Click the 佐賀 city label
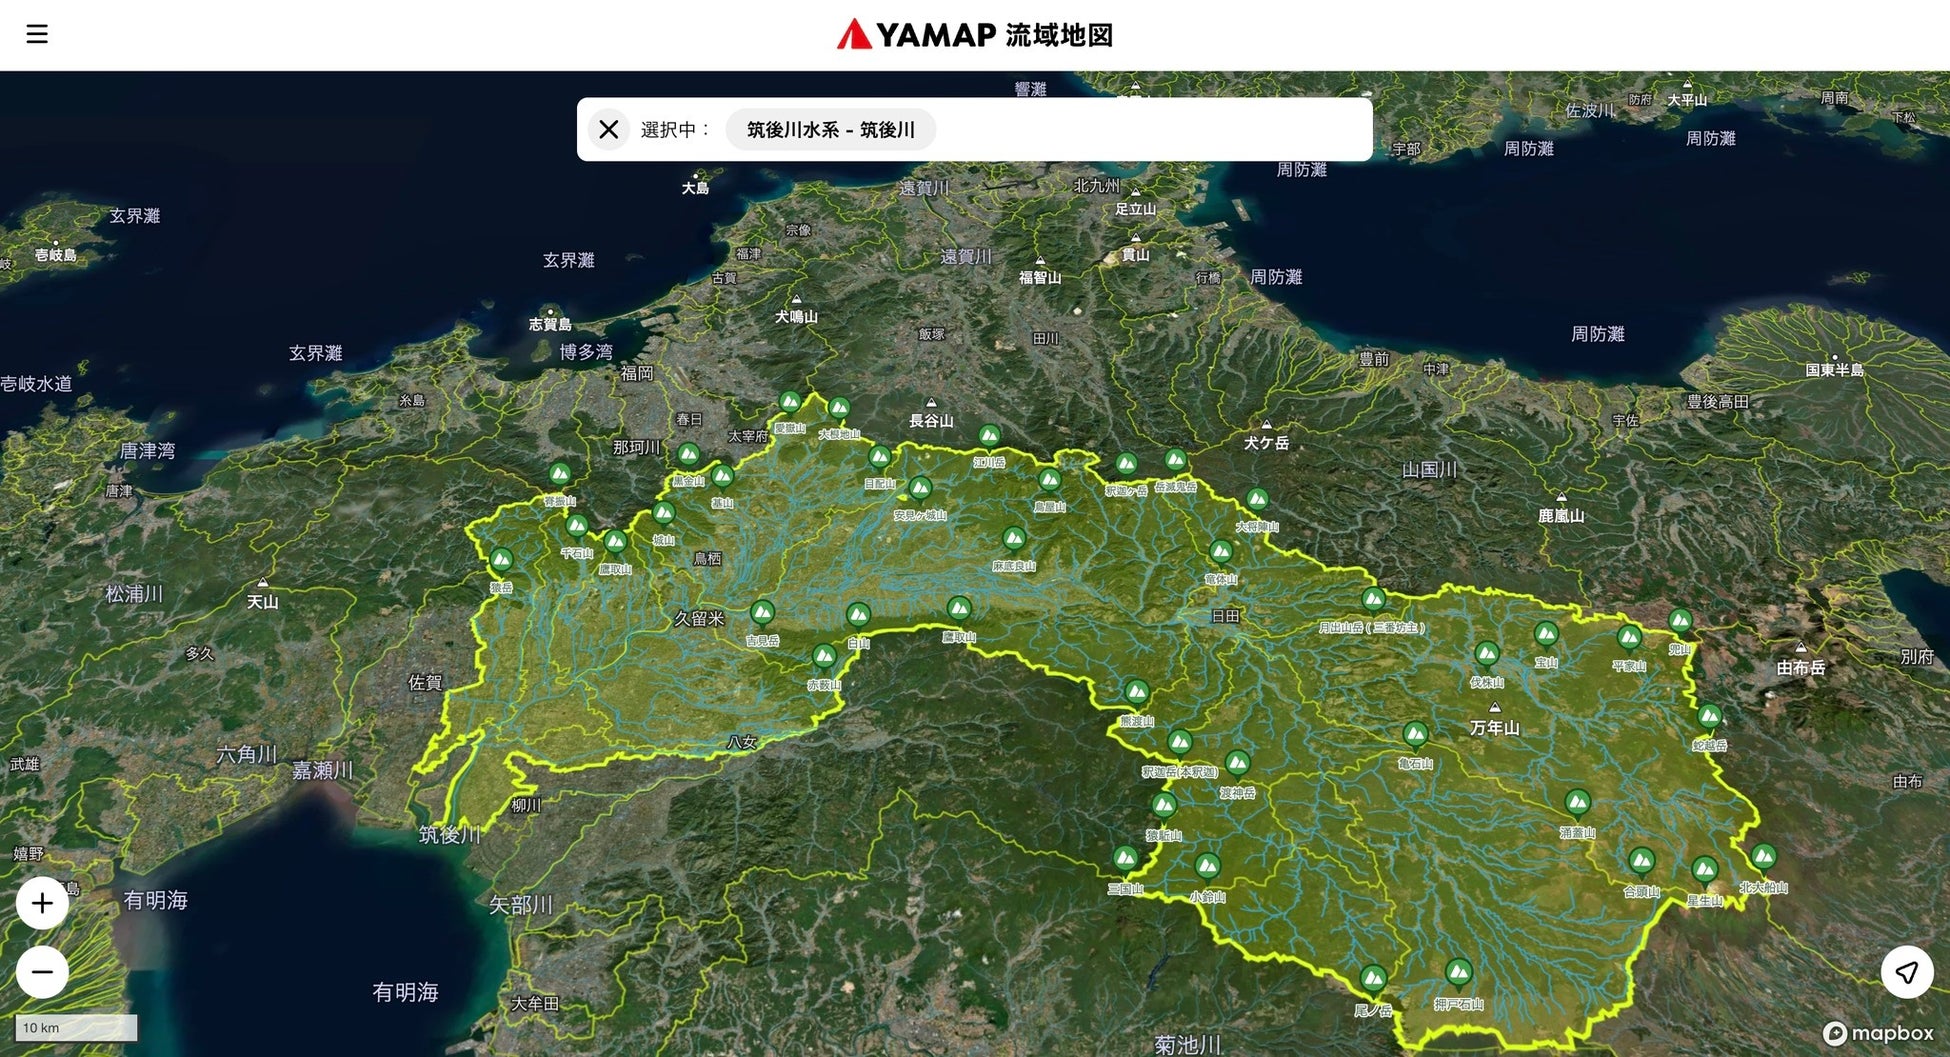The image size is (1950, 1057). pos(425,683)
